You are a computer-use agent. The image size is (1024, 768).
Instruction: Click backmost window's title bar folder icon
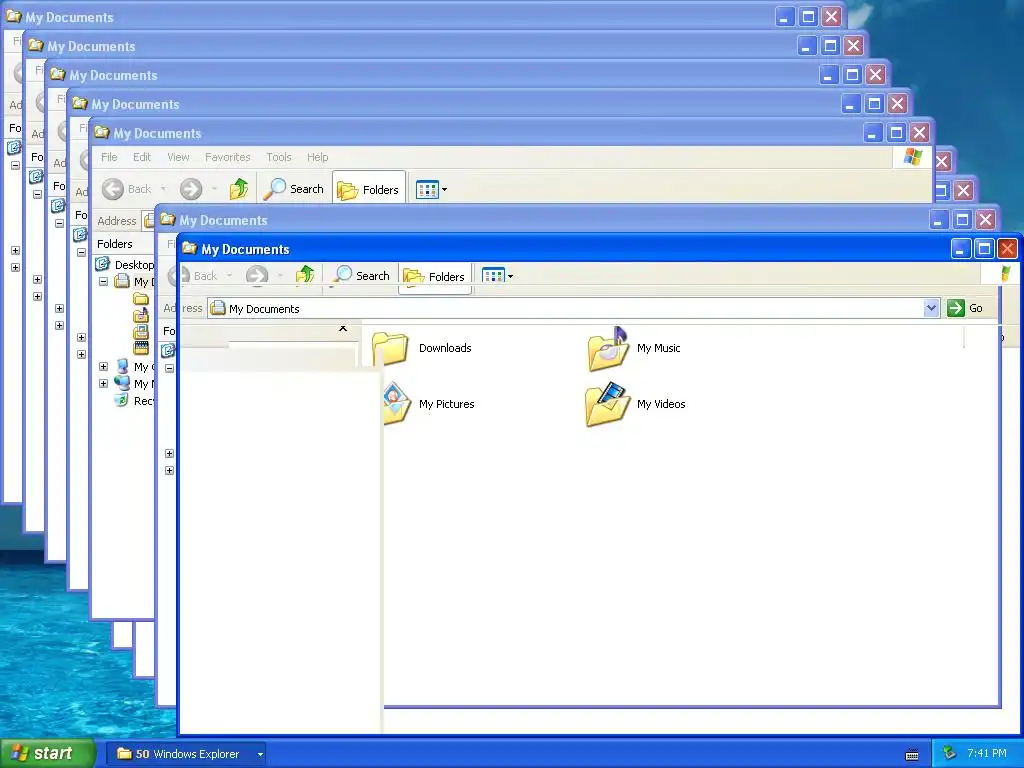click(13, 16)
